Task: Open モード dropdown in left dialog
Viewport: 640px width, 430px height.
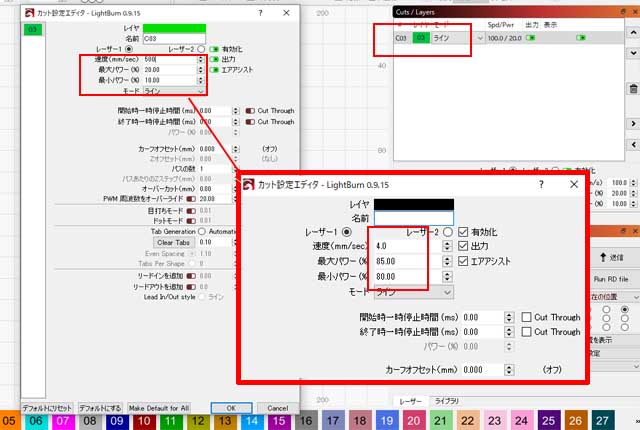Action: tap(174, 91)
